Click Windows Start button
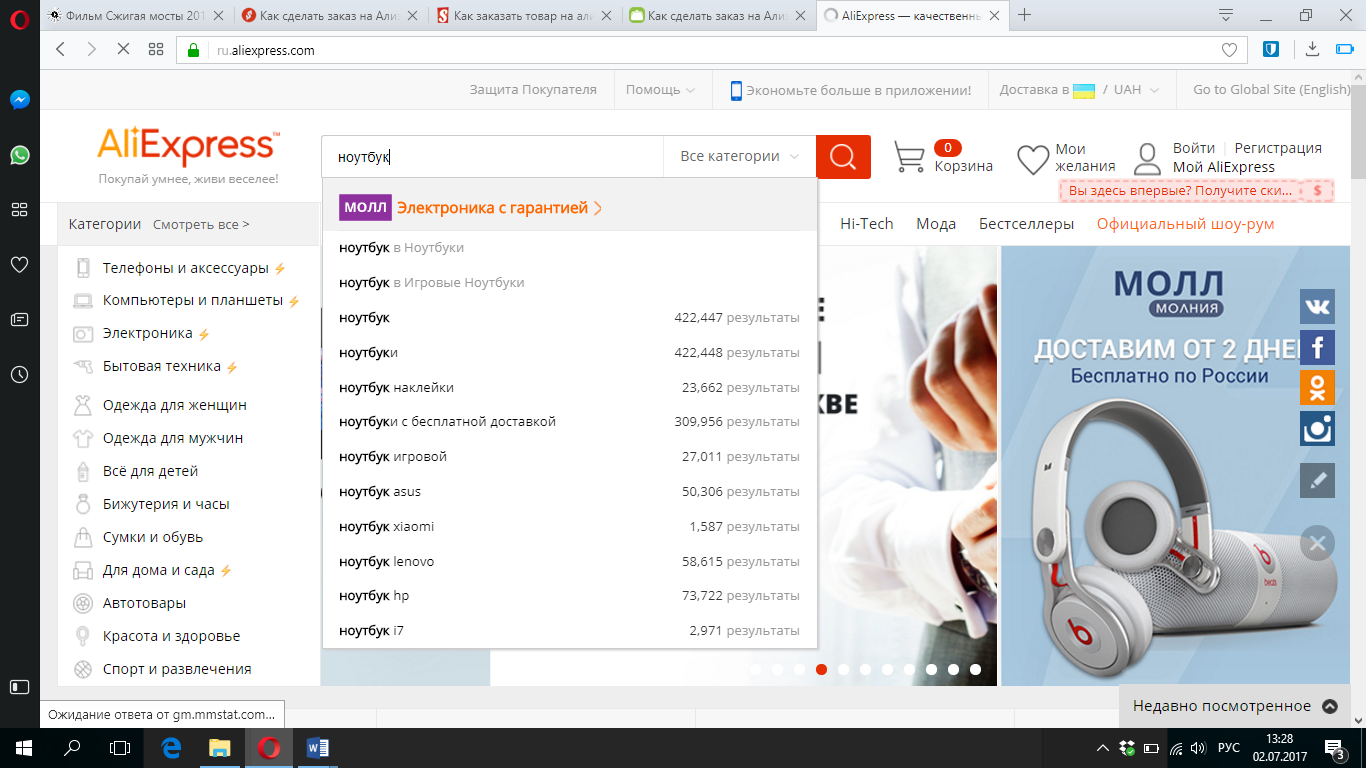The image size is (1366, 768). [x=24, y=747]
